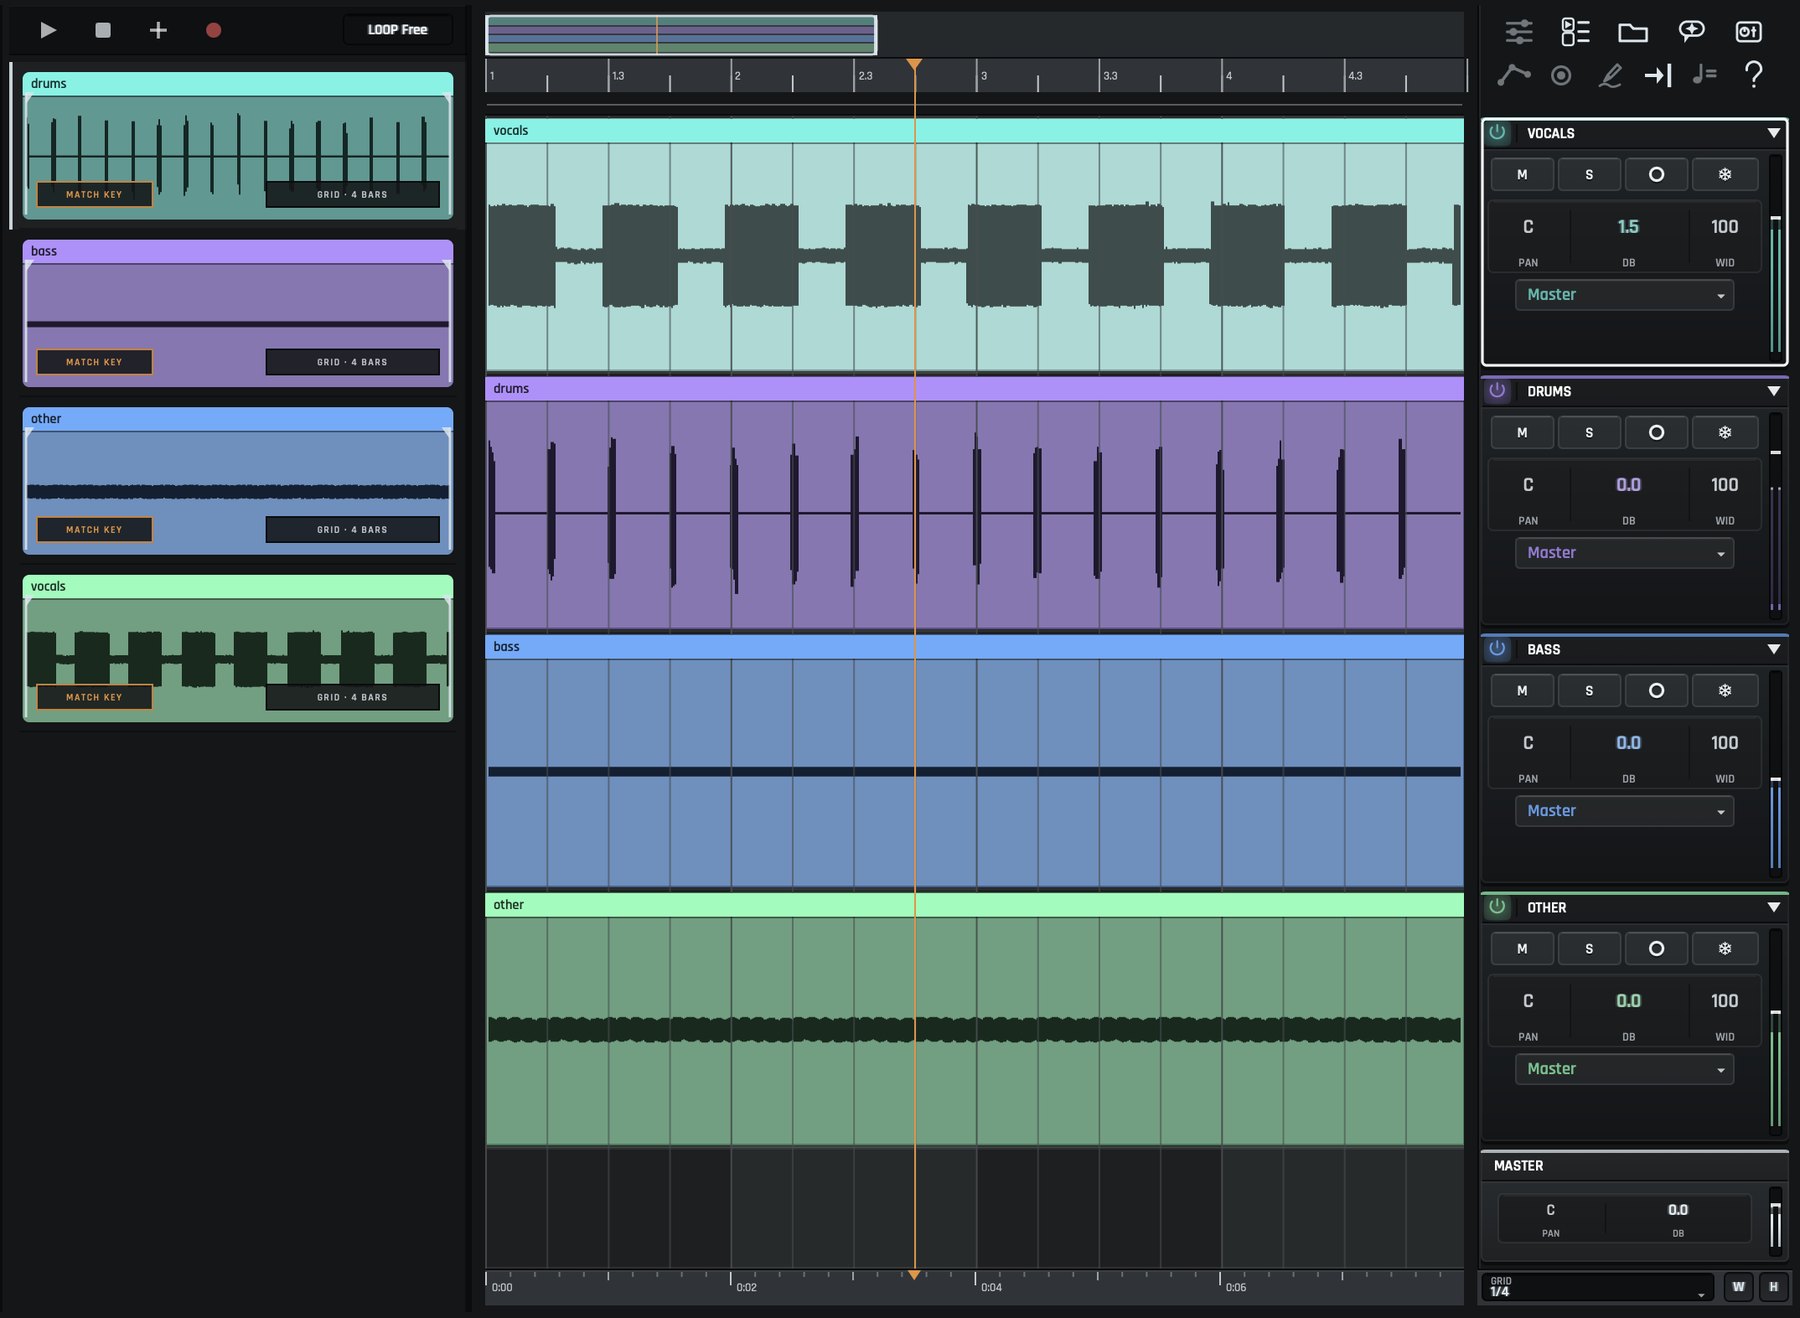Solo the VOCALS track

[x=1589, y=174]
